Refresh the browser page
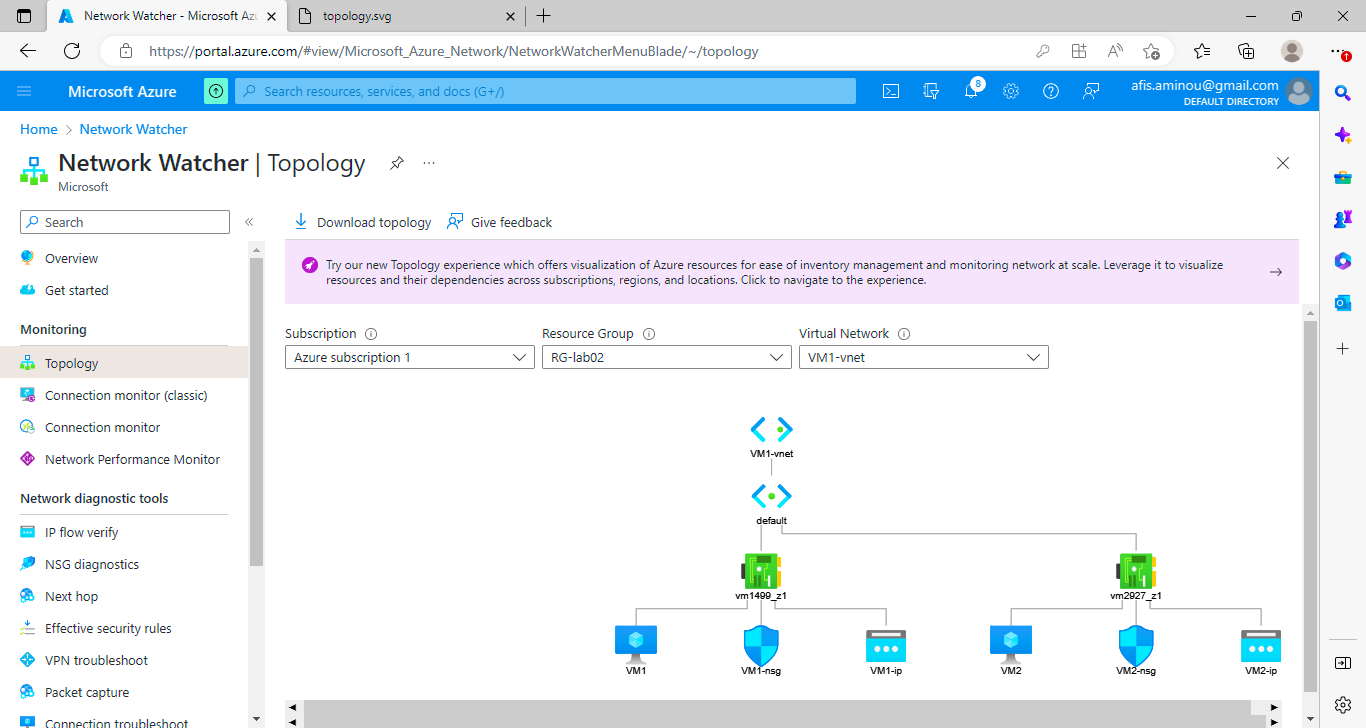The height and width of the screenshot is (728, 1366). tap(72, 51)
